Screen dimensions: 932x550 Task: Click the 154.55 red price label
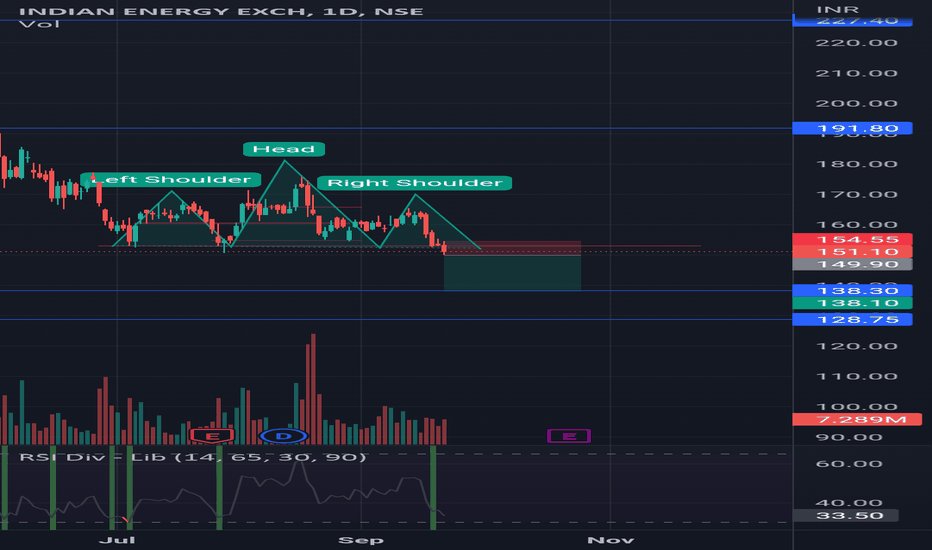coord(852,240)
